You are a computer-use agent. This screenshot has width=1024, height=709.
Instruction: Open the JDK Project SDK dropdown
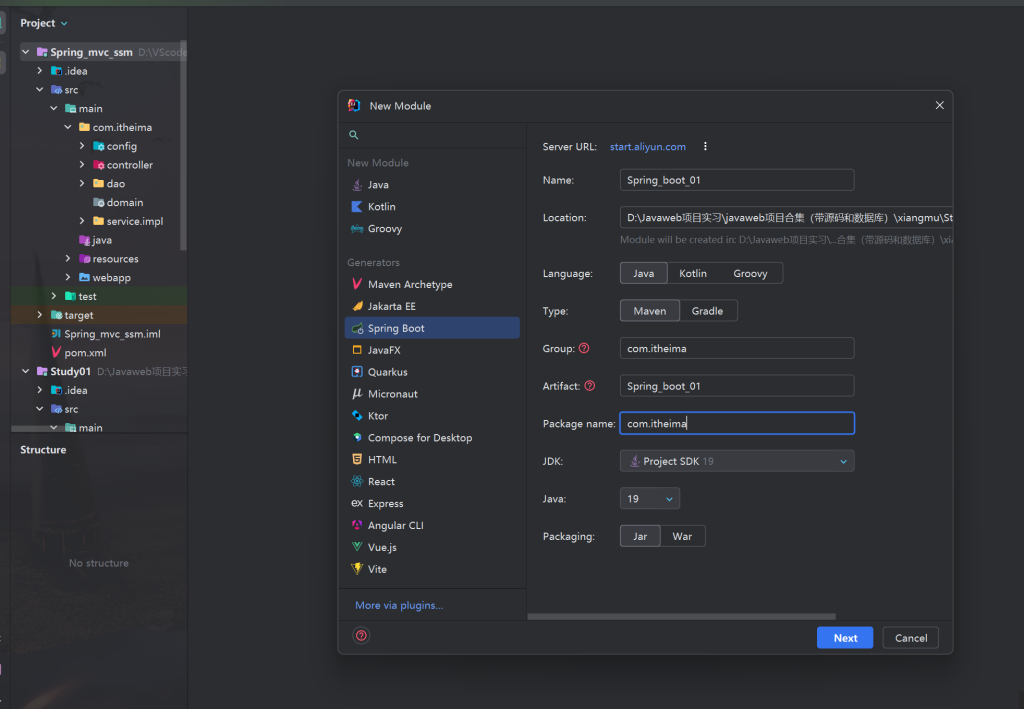pos(737,461)
